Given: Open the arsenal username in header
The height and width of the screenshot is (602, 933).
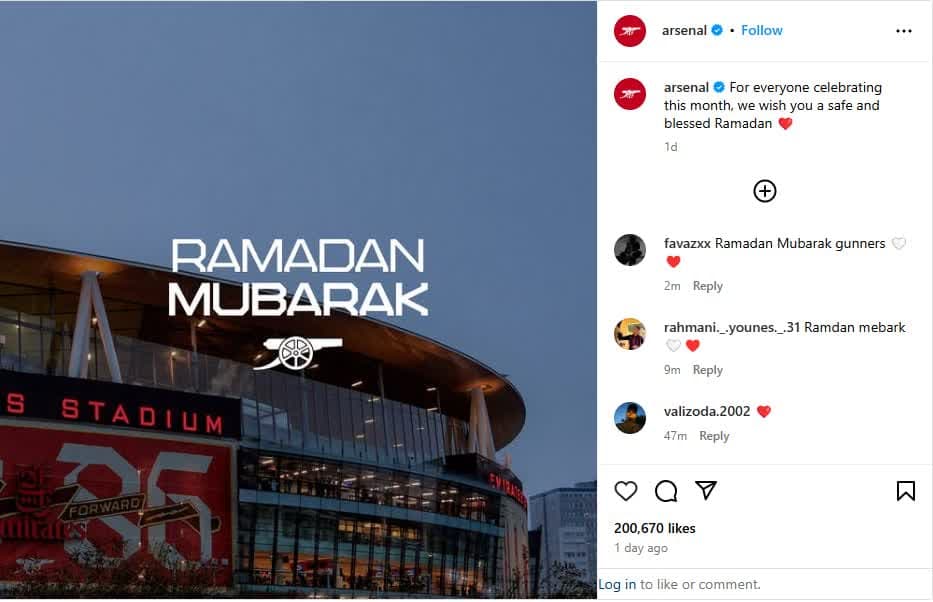Looking at the screenshot, I should 684,30.
